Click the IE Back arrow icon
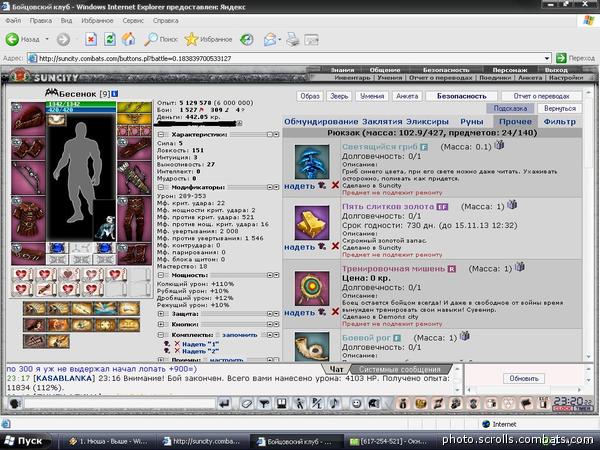This screenshot has width=600, height=450. [12, 39]
